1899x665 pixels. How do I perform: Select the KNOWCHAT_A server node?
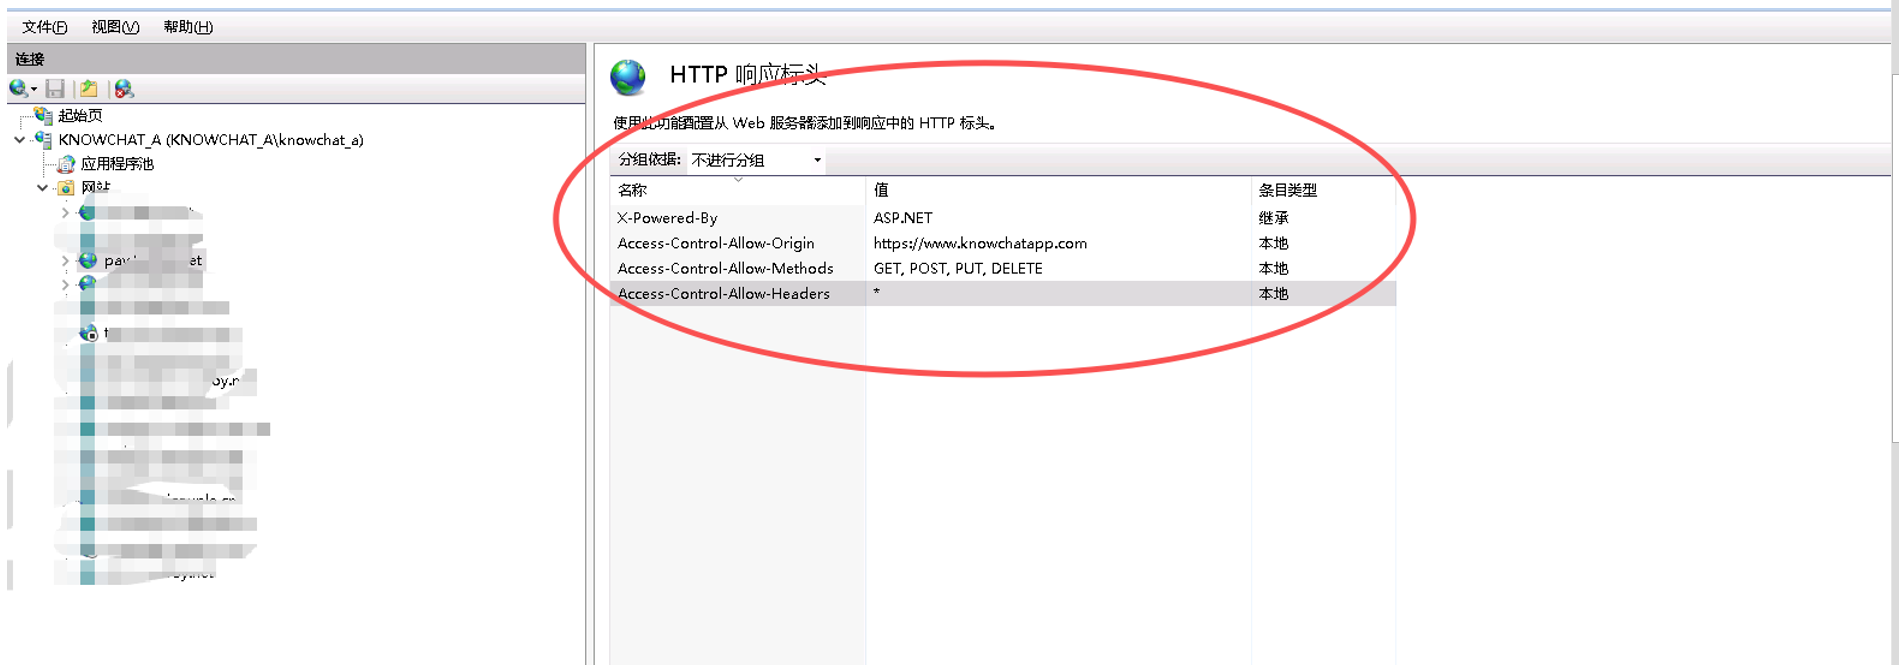210,140
